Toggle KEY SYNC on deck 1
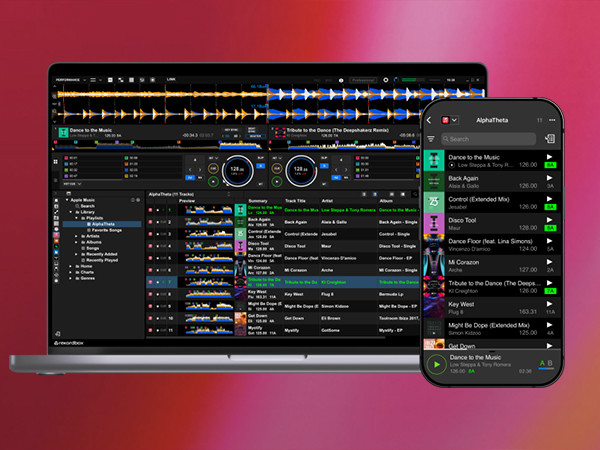This screenshot has height=450, width=600. [x=231, y=130]
